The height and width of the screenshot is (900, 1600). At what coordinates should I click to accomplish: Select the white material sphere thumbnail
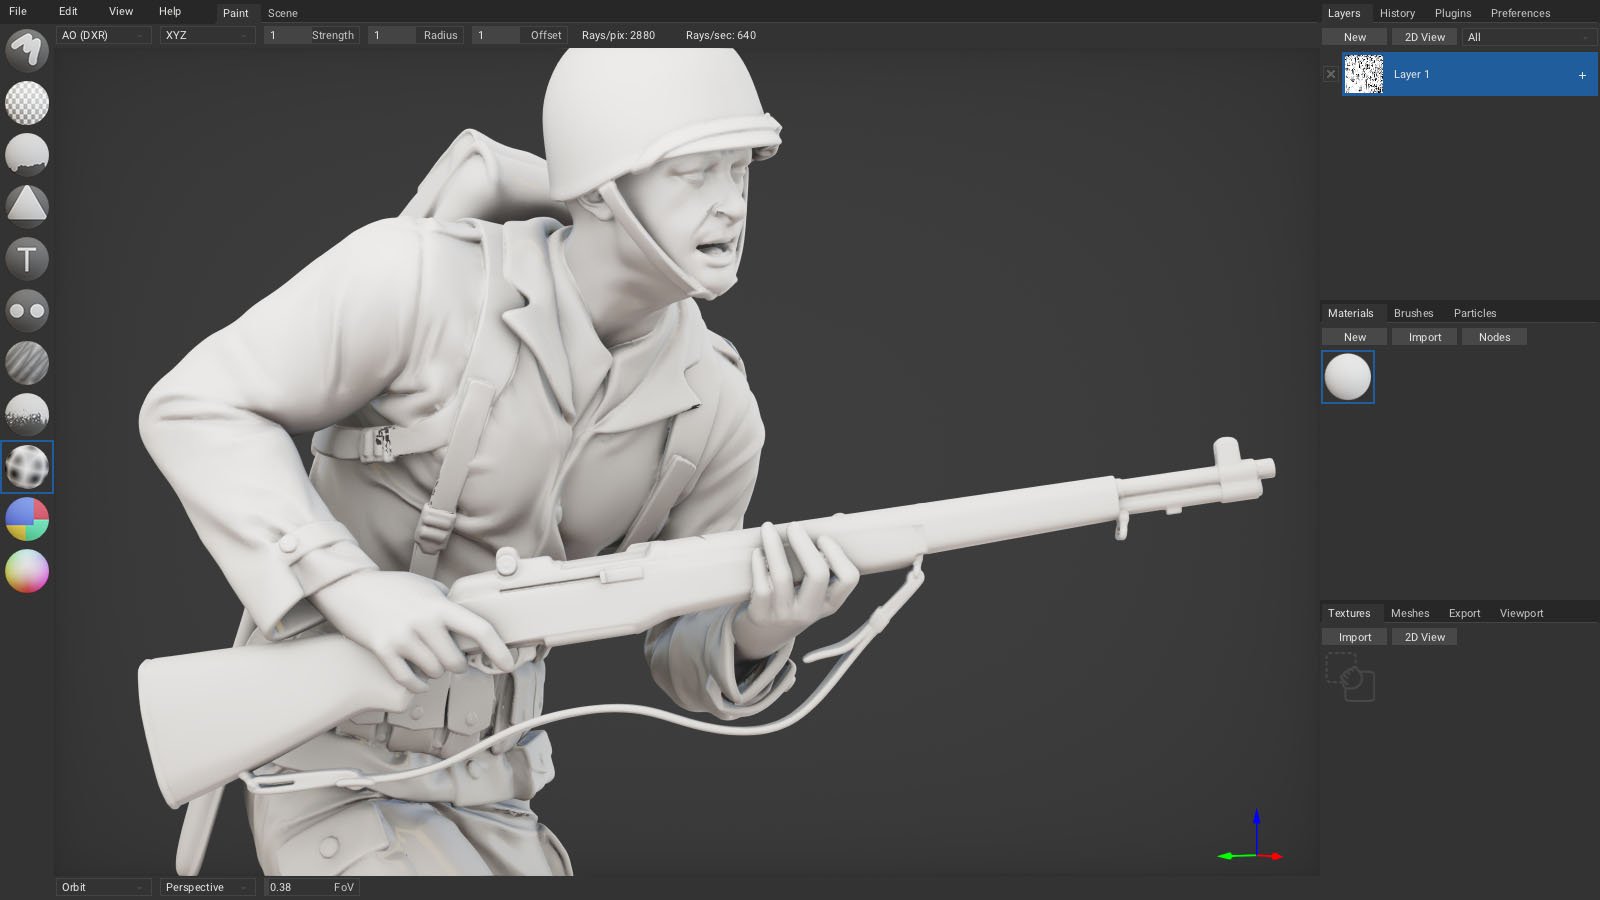[x=1347, y=377]
